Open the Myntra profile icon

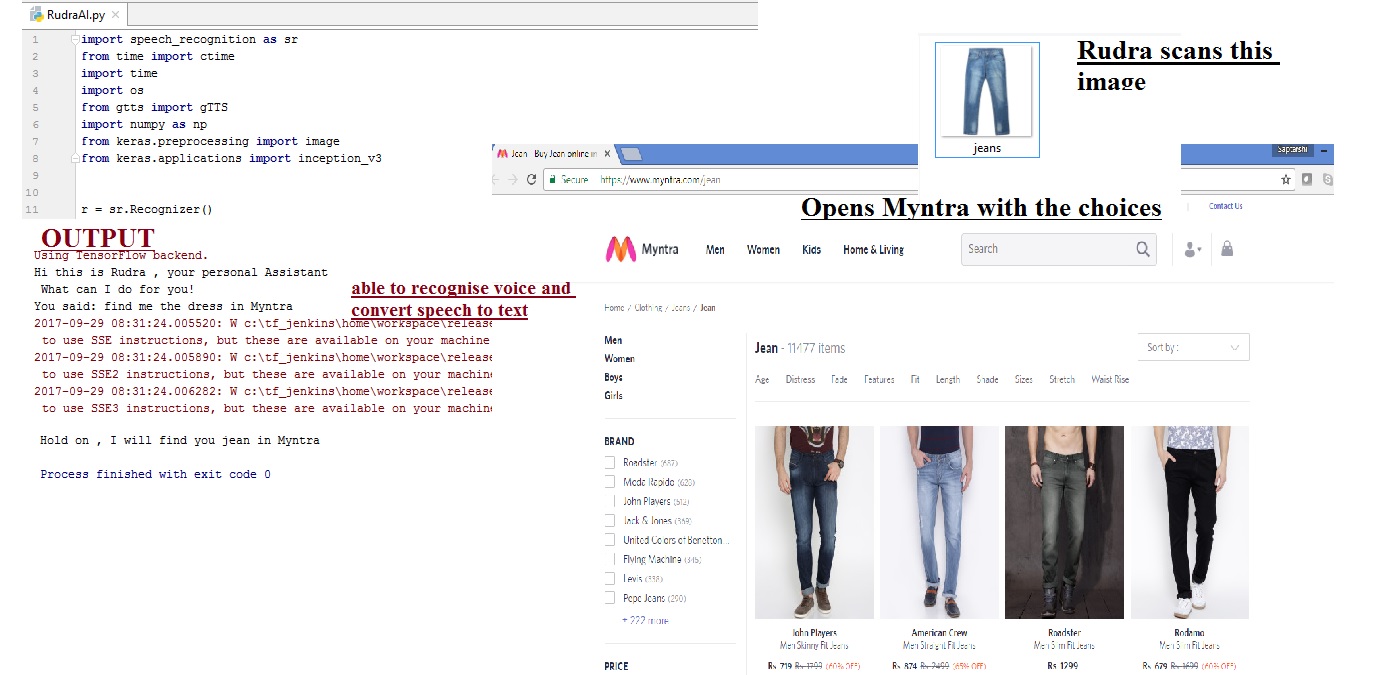(x=1192, y=250)
